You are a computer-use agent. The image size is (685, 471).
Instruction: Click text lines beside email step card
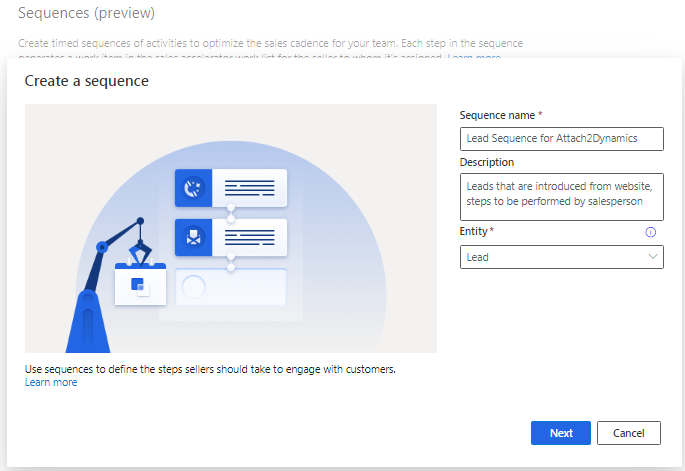(x=249, y=237)
